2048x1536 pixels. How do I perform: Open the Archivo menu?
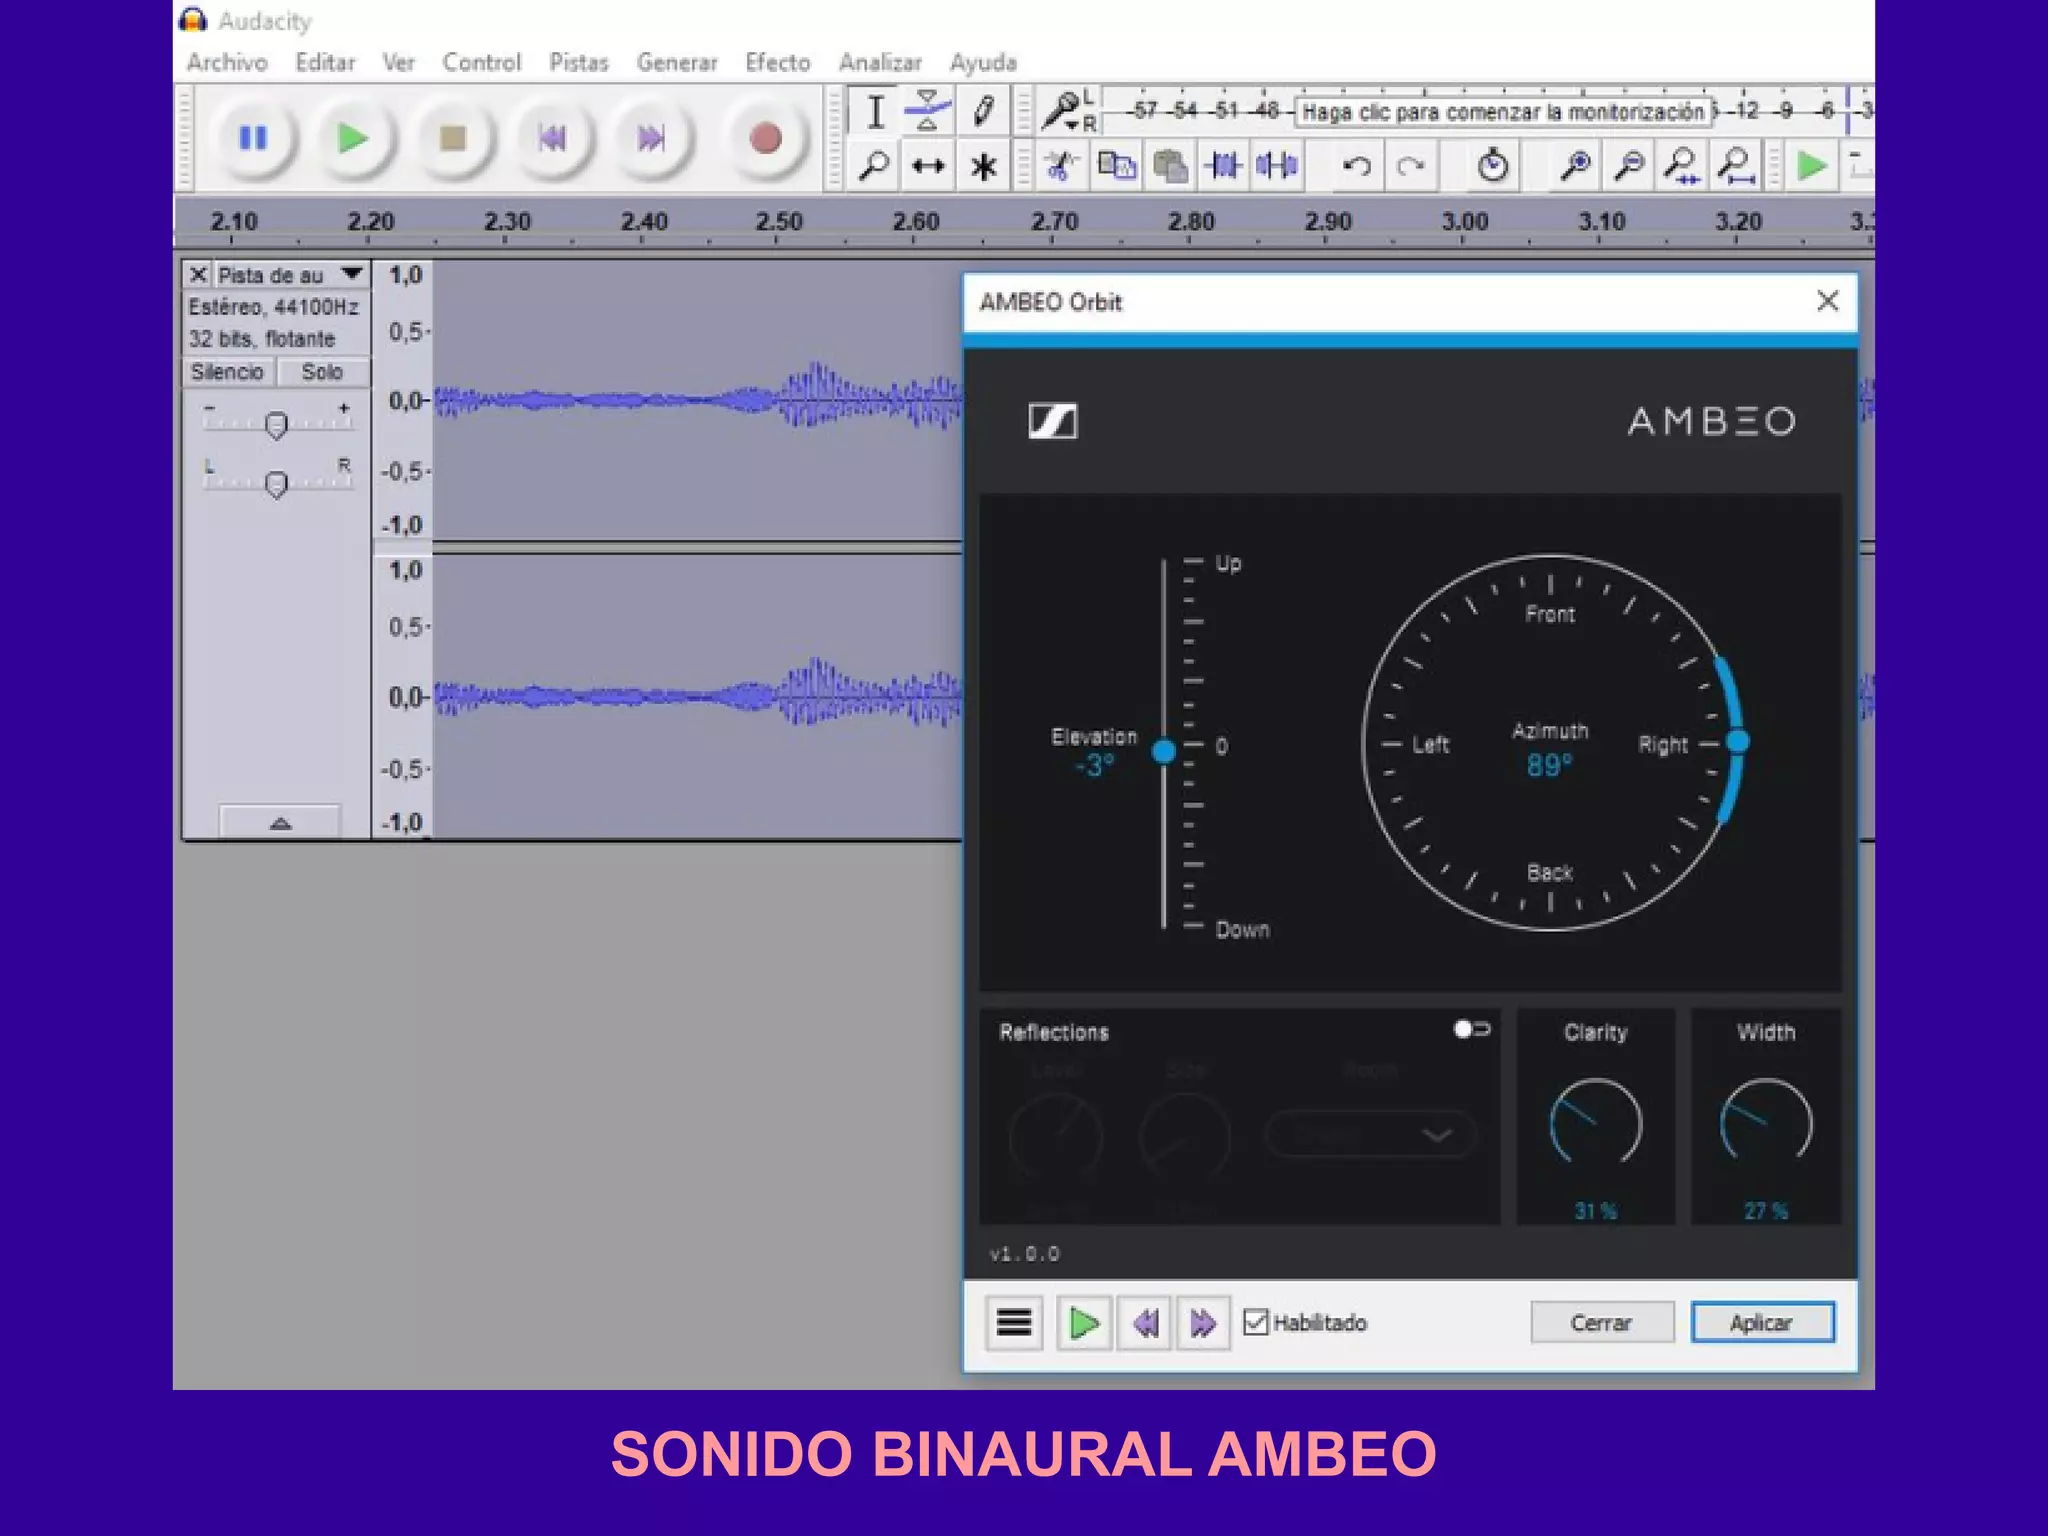[x=227, y=62]
